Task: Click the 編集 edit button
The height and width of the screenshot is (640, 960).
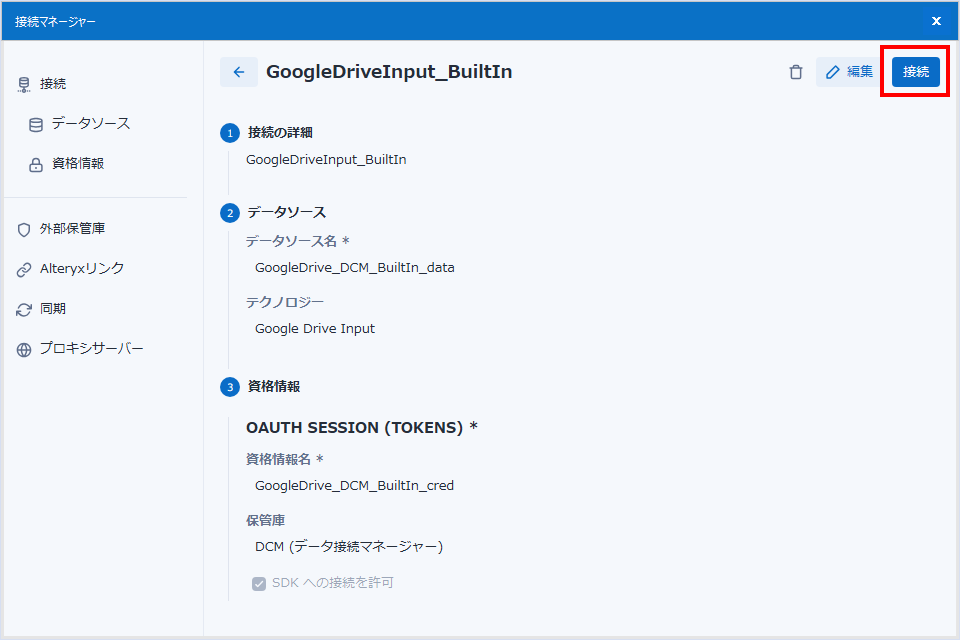Action: tap(848, 72)
